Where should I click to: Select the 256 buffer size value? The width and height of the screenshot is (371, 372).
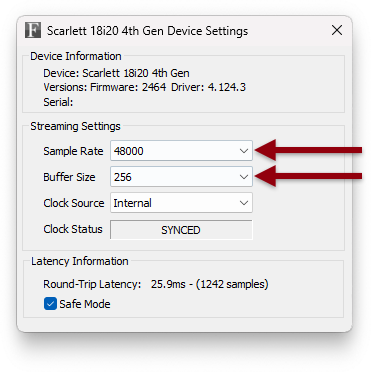(123, 177)
